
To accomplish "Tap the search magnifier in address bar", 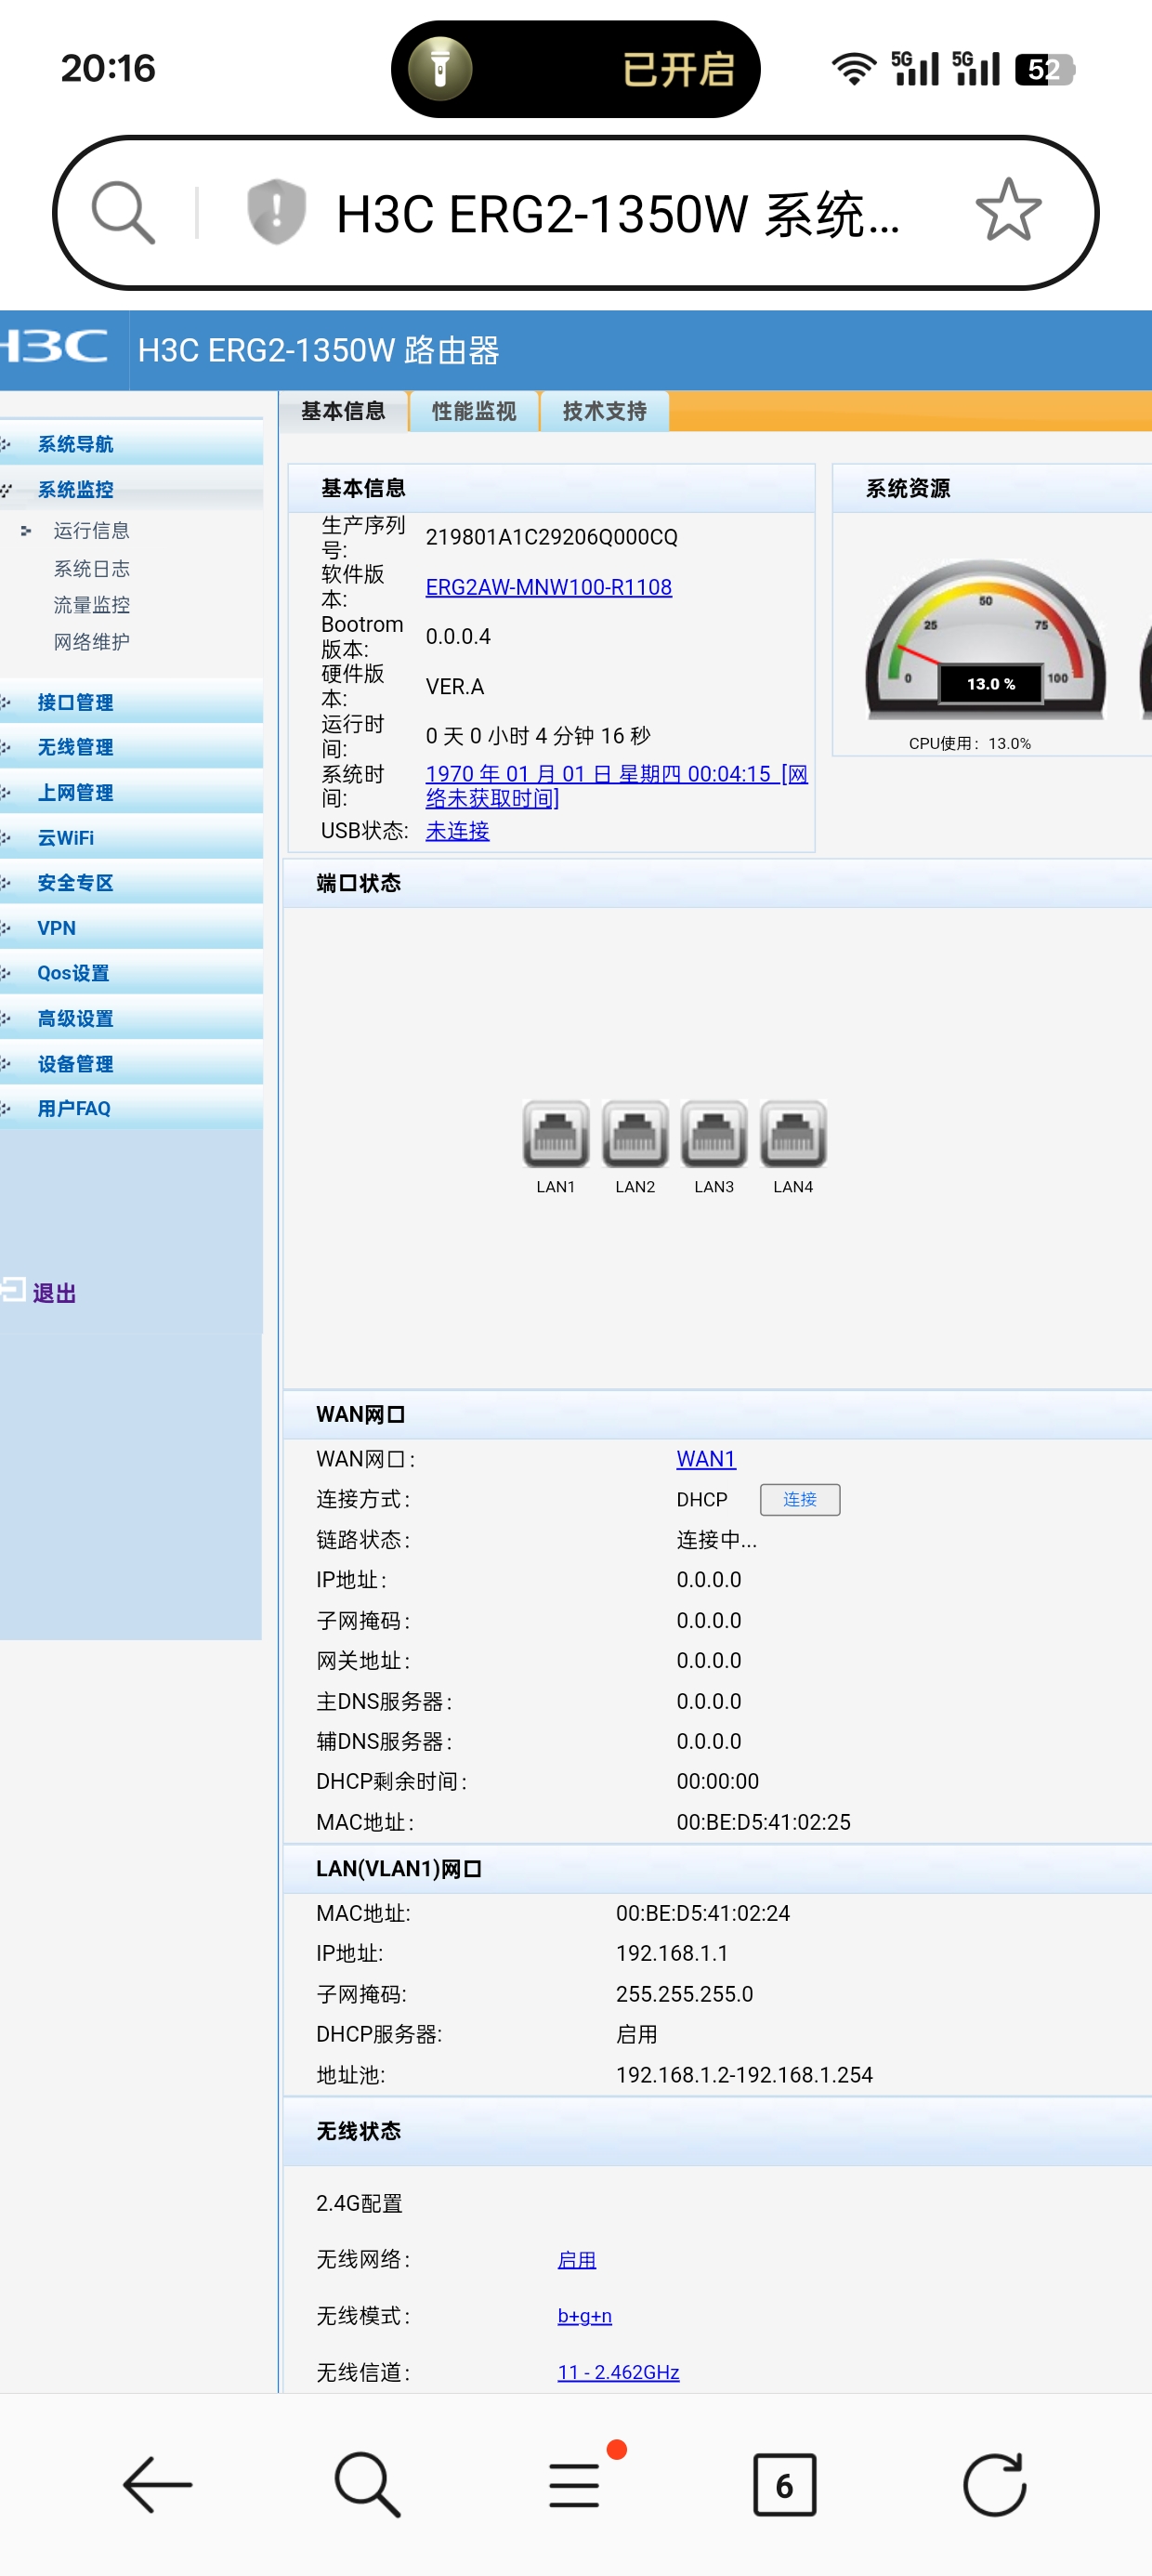I will click(123, 212).
